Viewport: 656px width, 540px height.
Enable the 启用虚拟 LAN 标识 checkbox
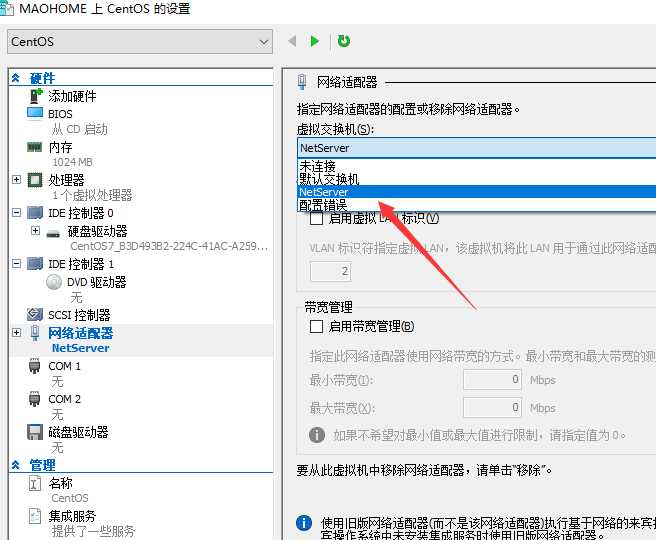(x=316, y=218)
